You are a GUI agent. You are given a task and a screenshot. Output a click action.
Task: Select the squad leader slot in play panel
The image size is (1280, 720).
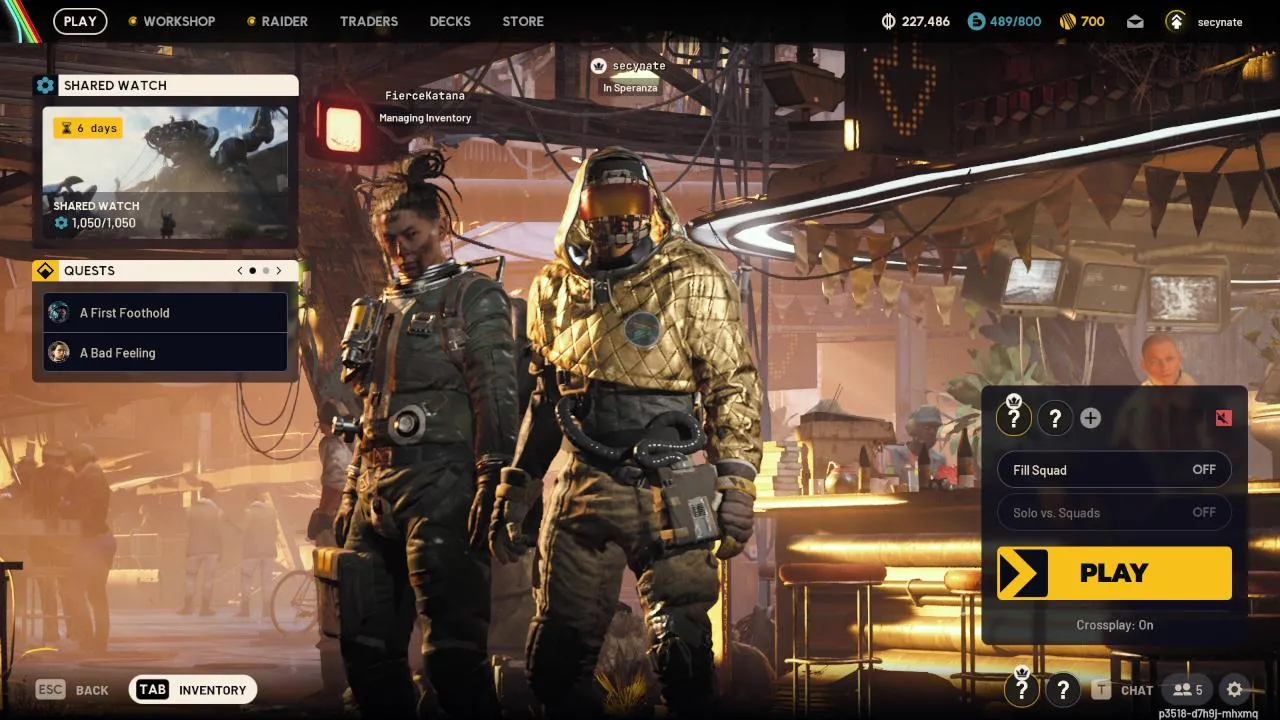[1013, 417]
